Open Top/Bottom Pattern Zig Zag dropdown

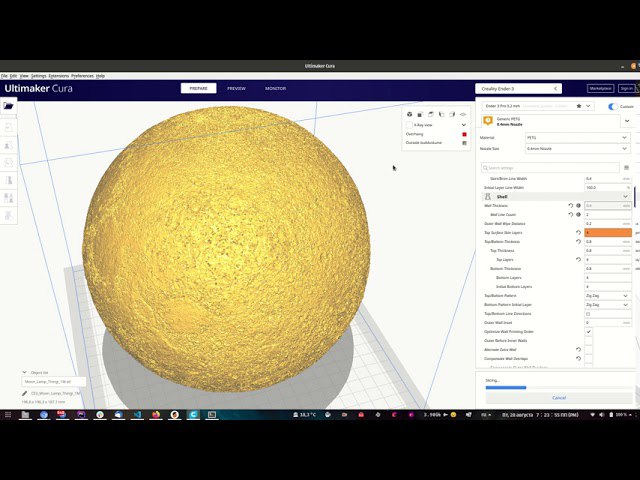[x=608, y=296]
